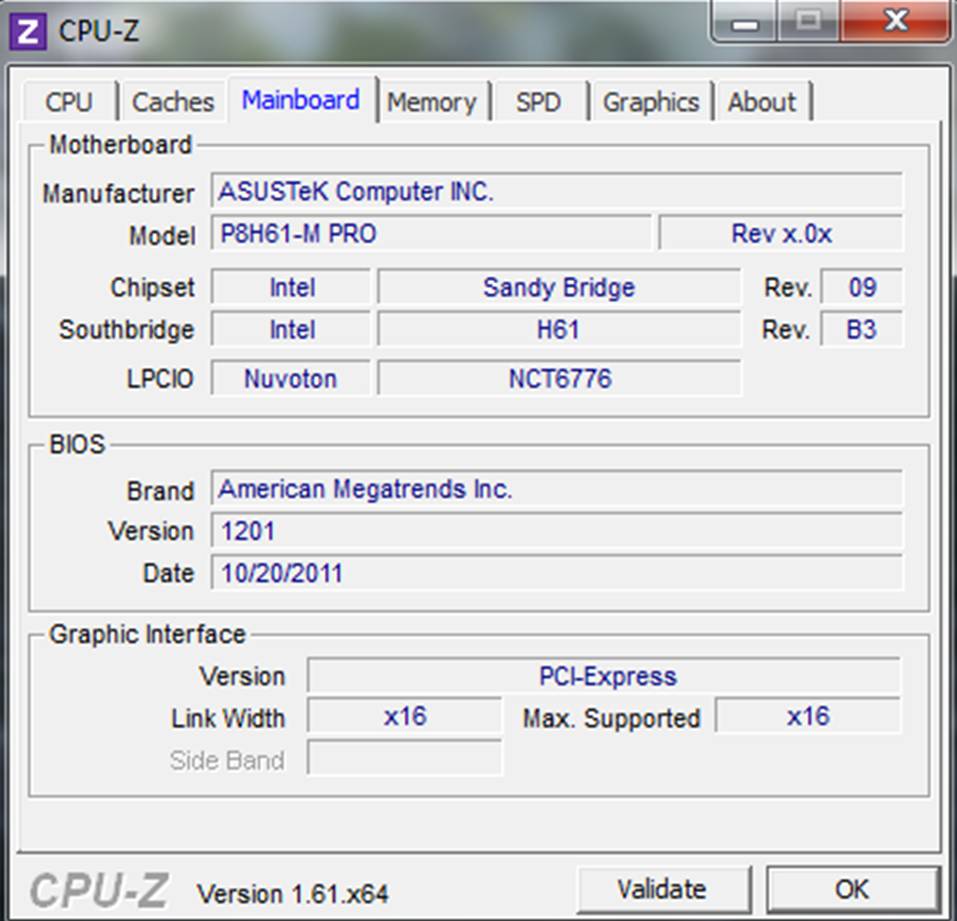
Task: Close the CPU-Z window
Action: [895, 22]
